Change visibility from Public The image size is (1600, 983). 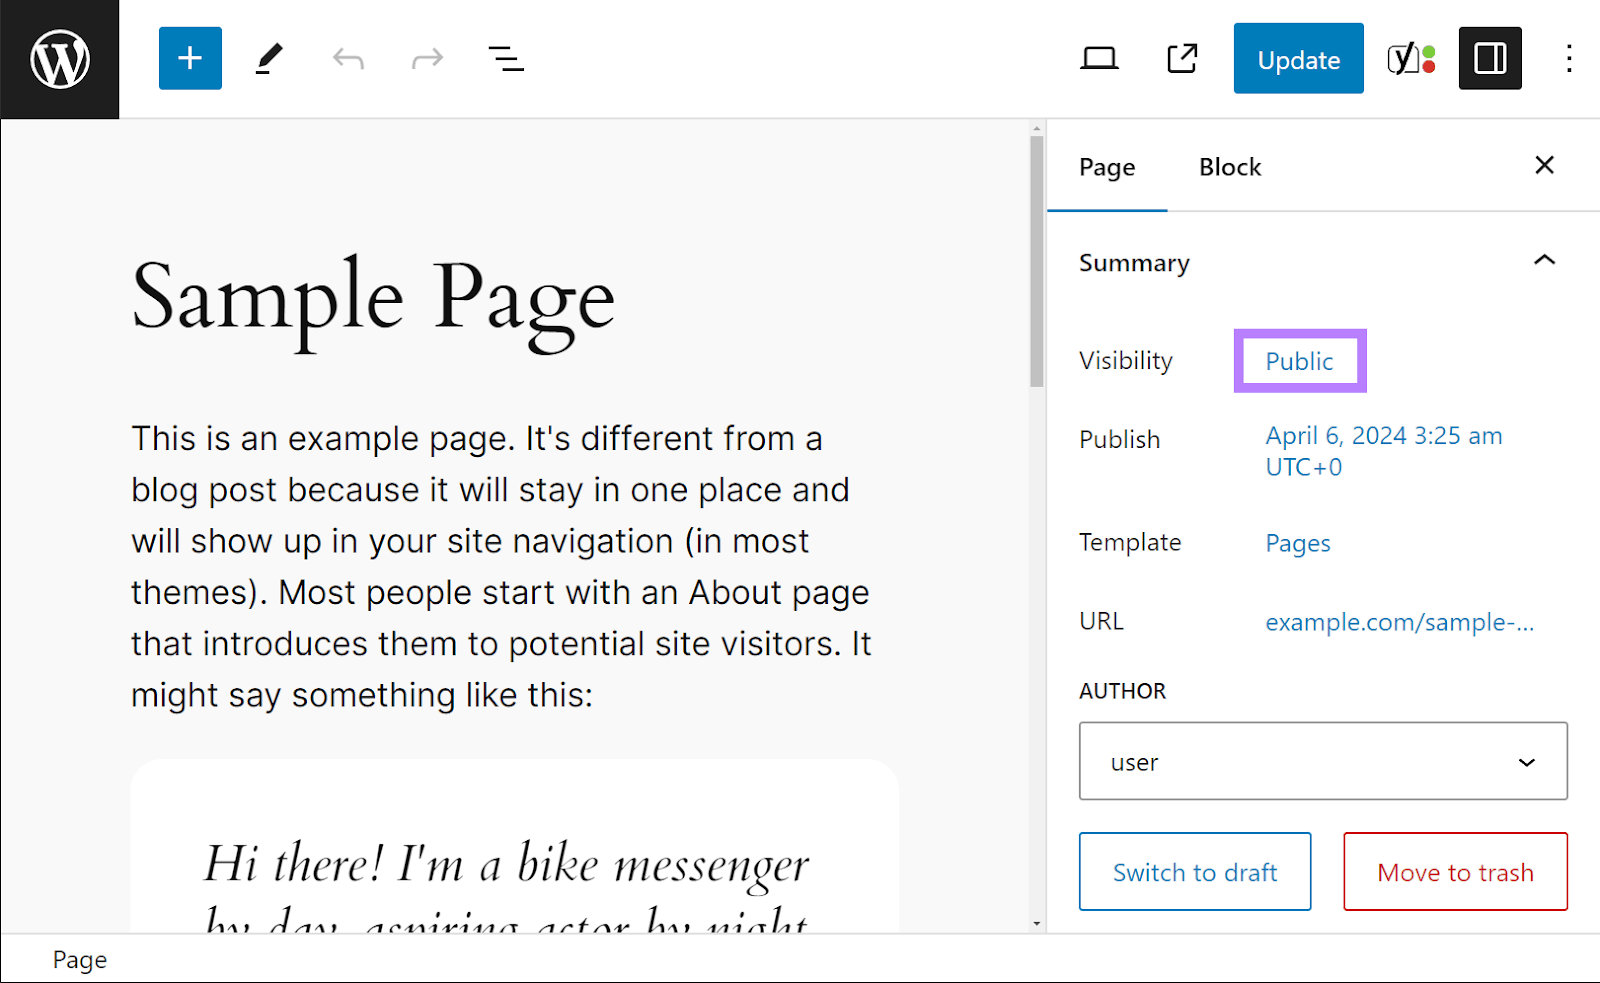coord(1299,361)
